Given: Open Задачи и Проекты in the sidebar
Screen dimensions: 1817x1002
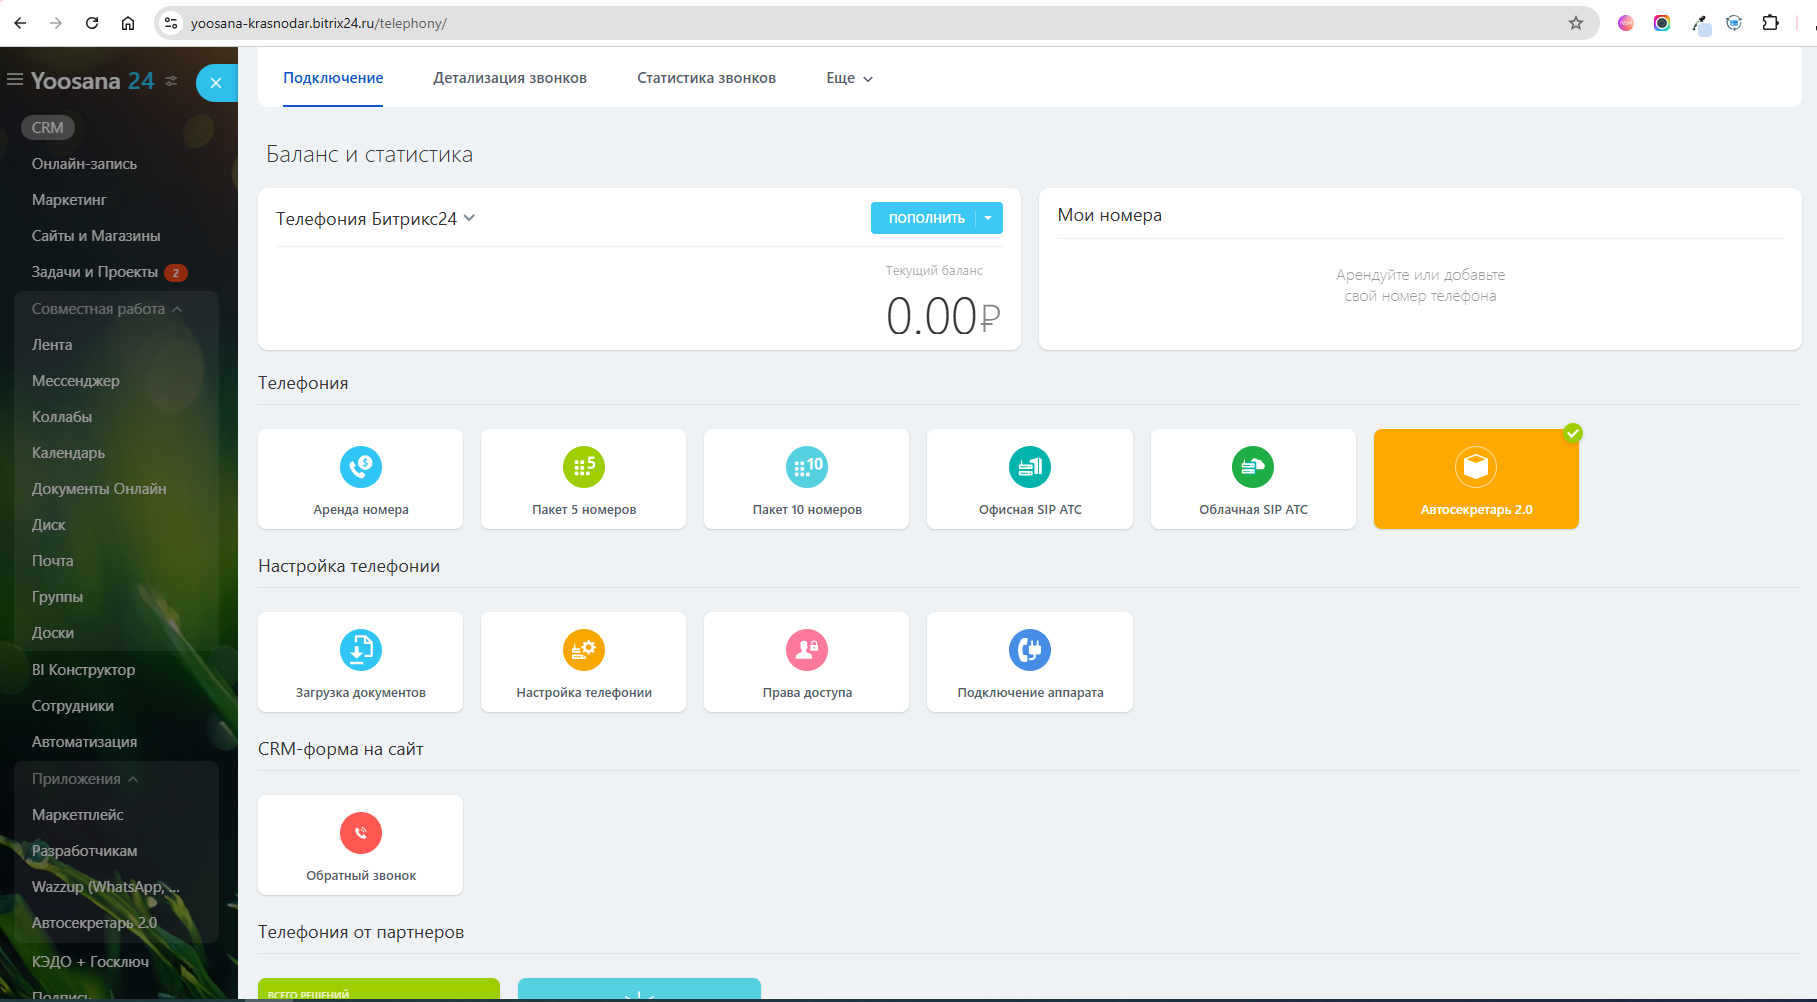Looking at the screenshot, I should 95,272.
